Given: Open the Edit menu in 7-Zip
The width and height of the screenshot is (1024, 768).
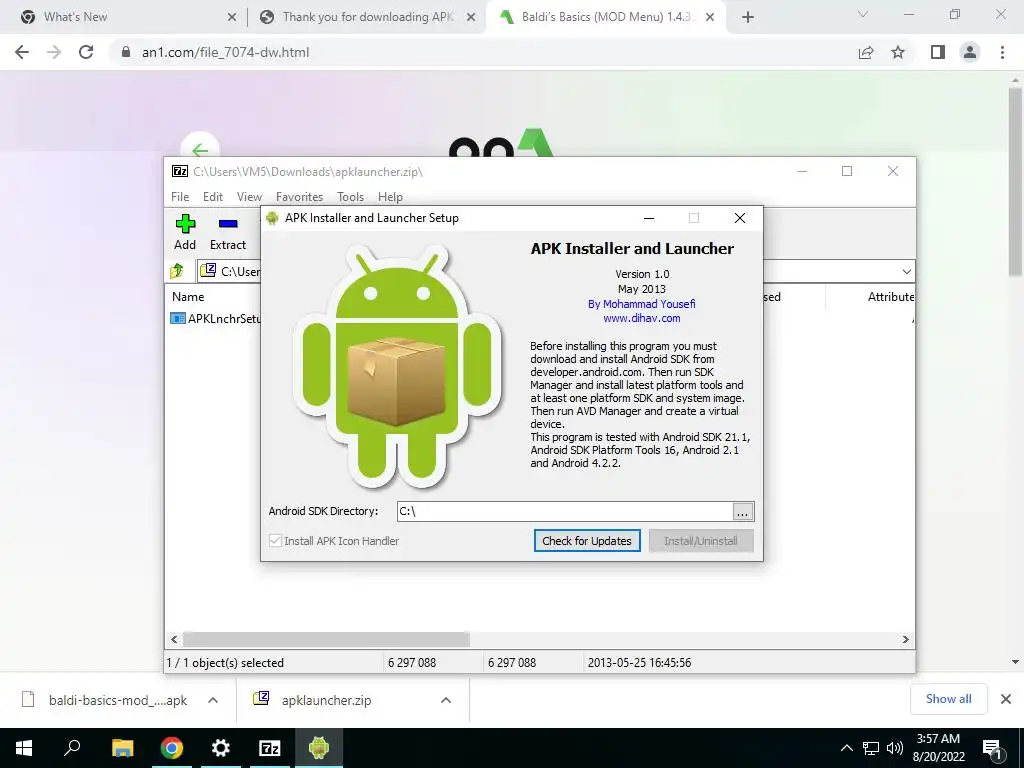Looking at the screenshot, I should click(212, 197).
